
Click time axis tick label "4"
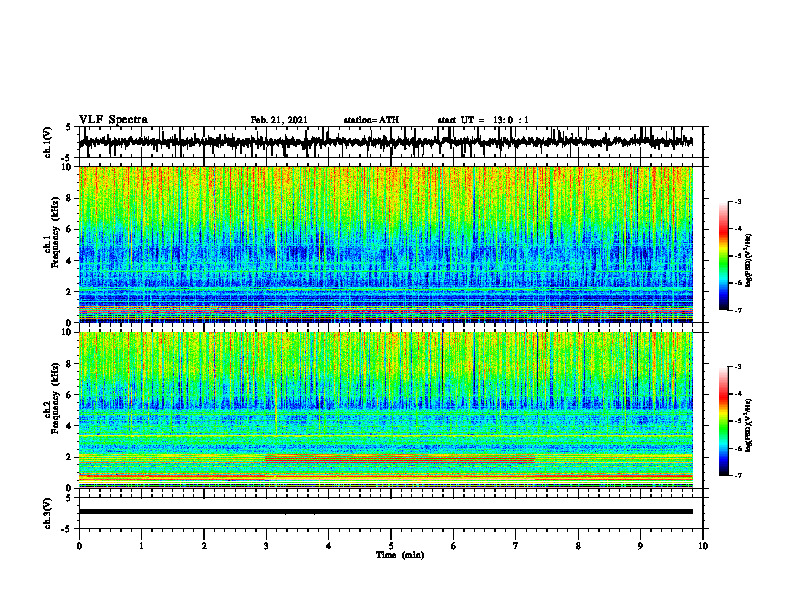329,546
